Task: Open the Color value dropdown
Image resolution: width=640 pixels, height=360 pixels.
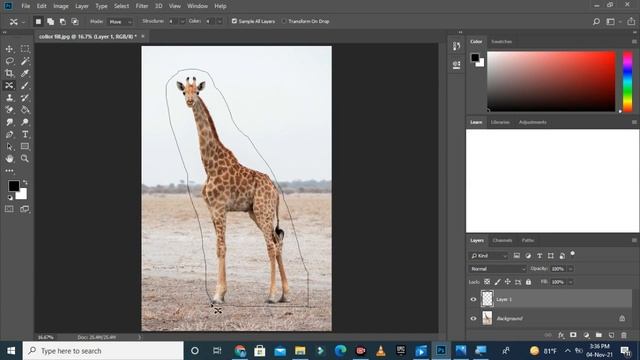Action: click(219, 22)
